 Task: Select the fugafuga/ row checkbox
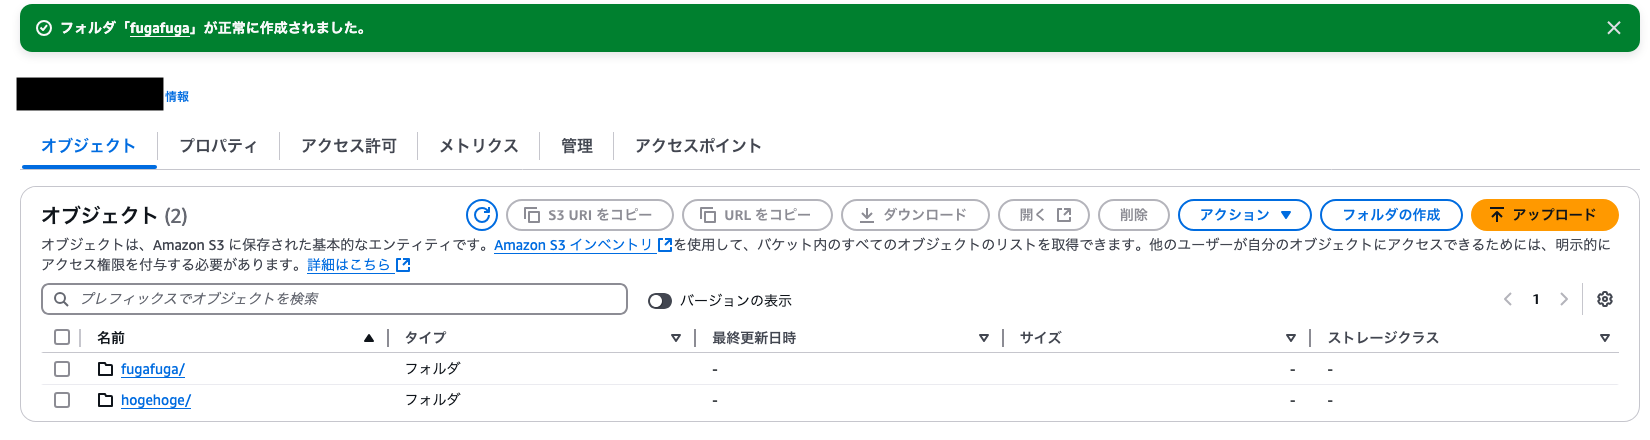62,369
